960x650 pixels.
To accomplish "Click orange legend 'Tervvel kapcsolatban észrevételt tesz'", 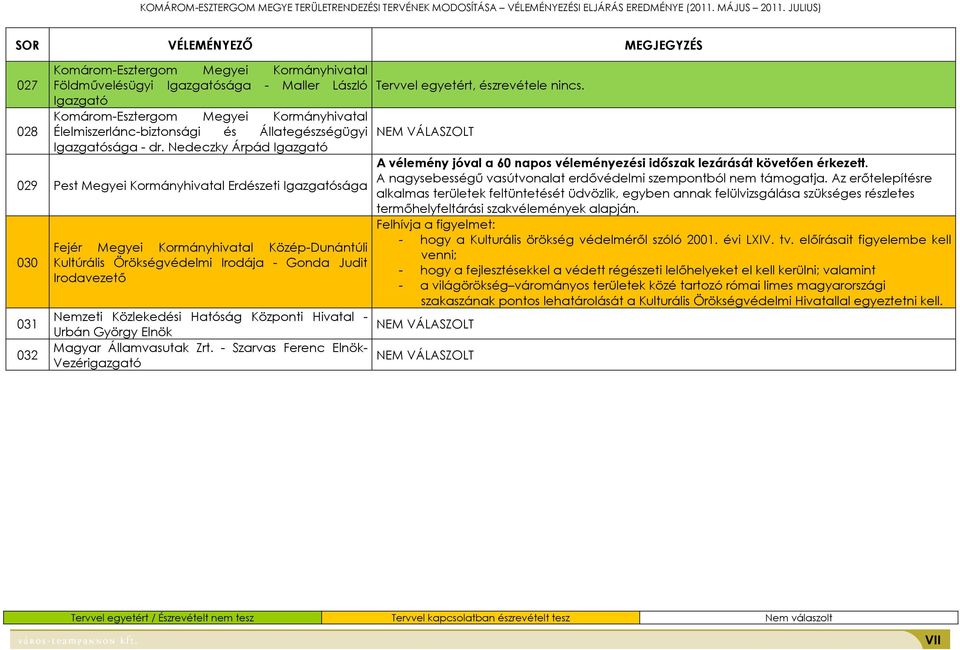I will pyautogui.click(x=481, y=618).
